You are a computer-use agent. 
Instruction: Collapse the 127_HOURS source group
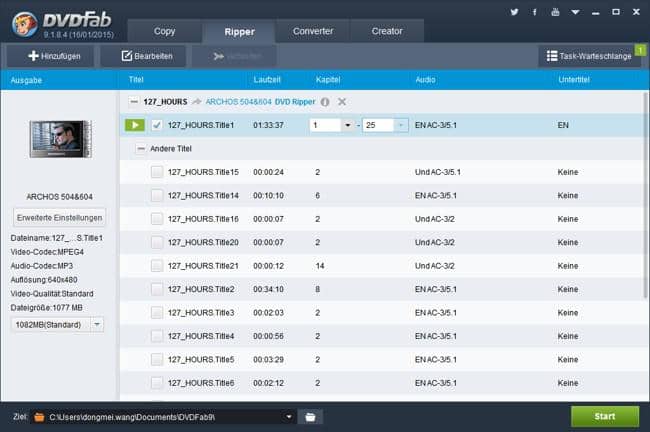pos(133,102)
